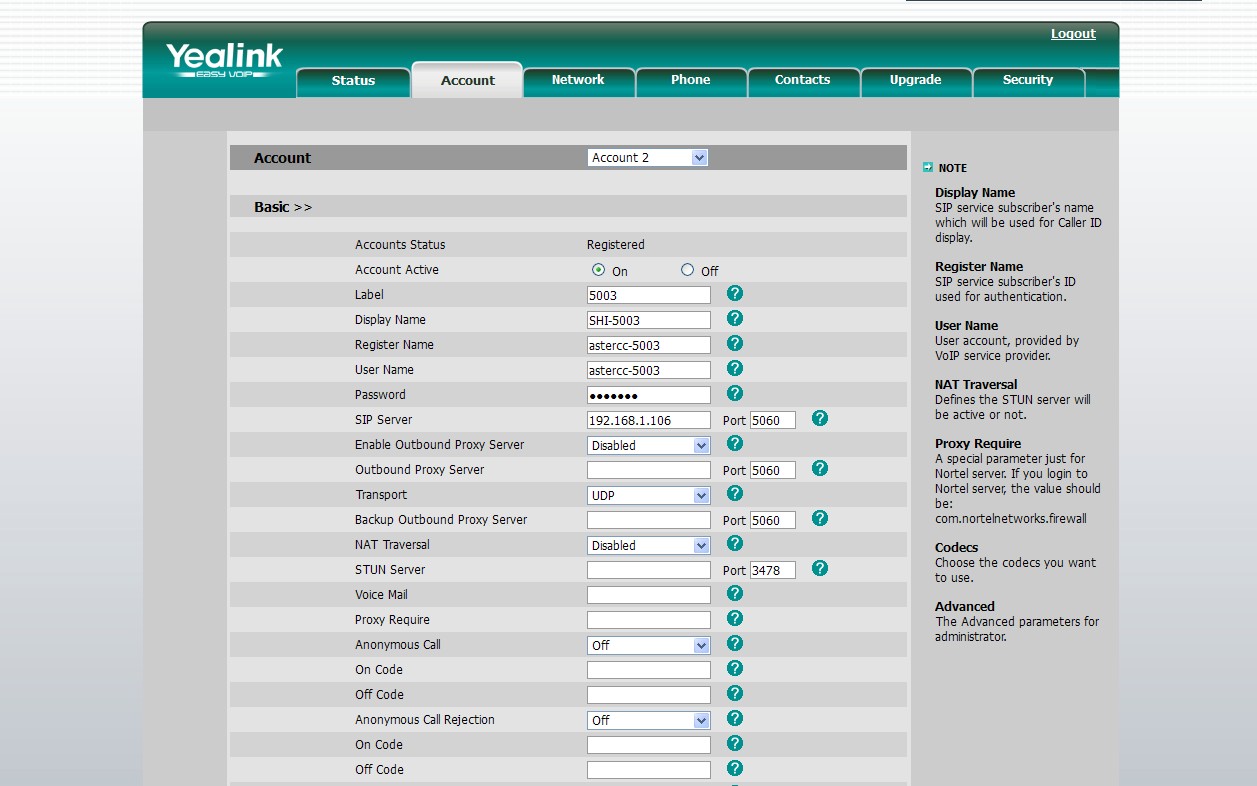Image resolution: width=1257 pixels, height=786 pixels.
Task: Select the Account Active On radio button
Action: point(599,270)
